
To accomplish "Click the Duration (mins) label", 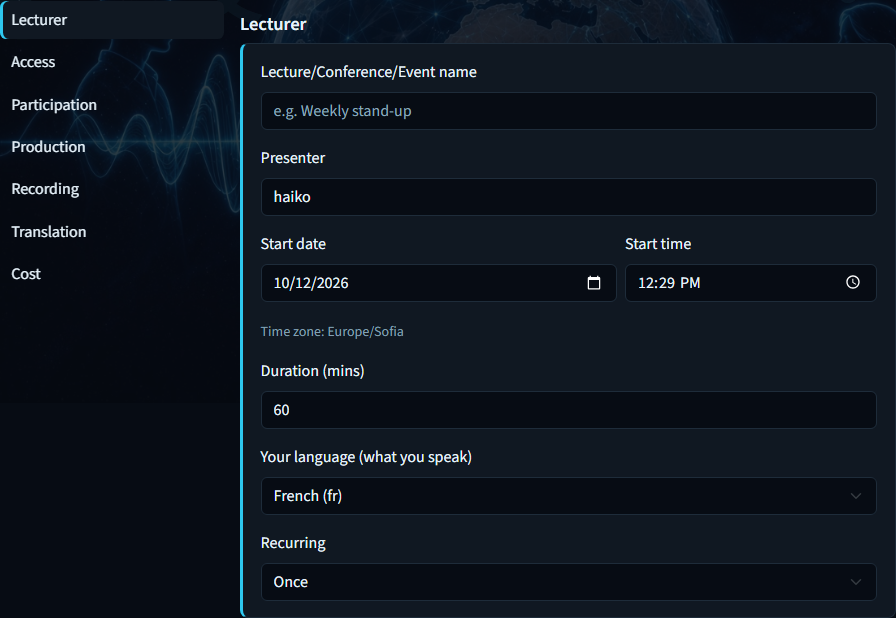I will (313, 371).
